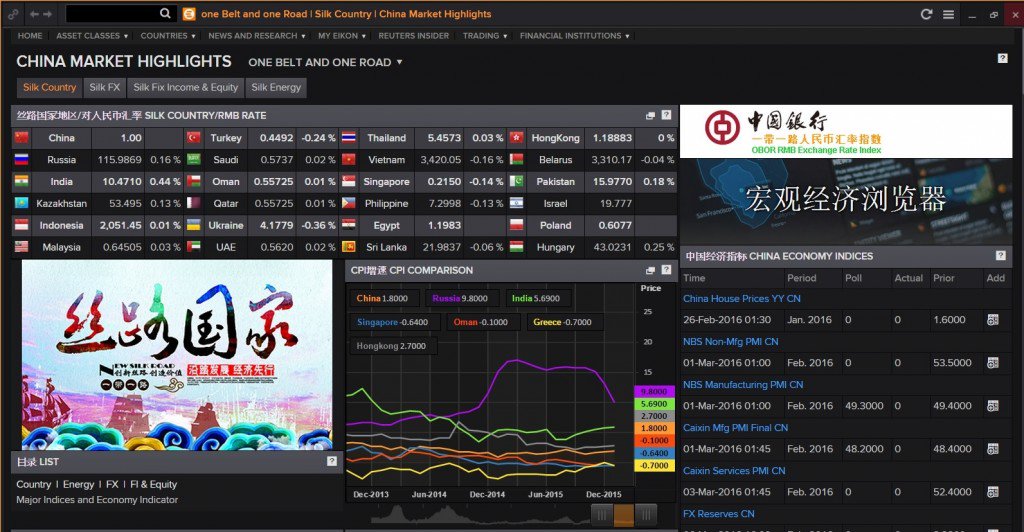This screenshot has height=532, width=1024.
Task: Add China House Prices event to calendar
Action: click(993, 319)
